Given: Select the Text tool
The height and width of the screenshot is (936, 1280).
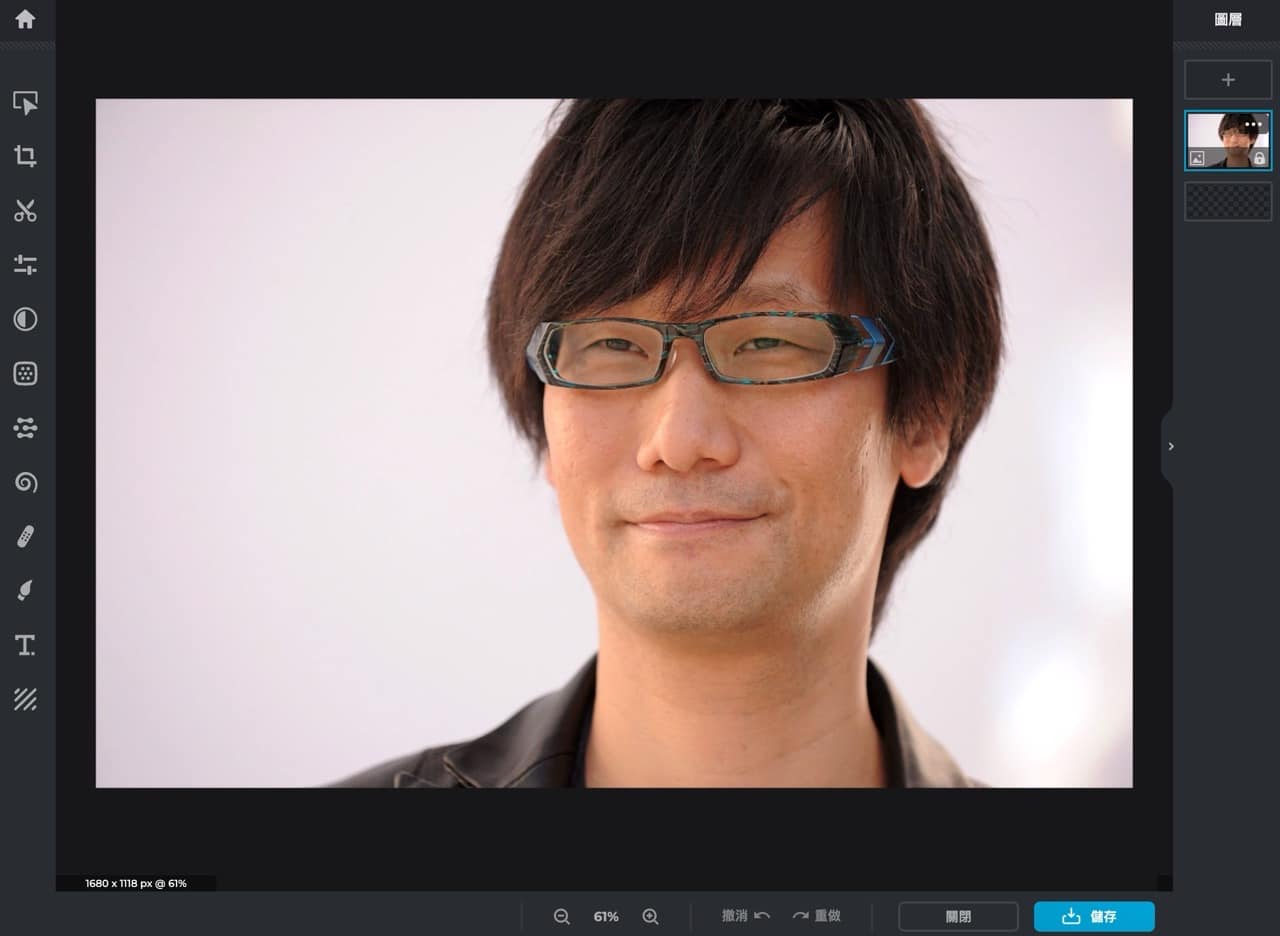Looking at the screenshot, I should click(x=25, y=646).
